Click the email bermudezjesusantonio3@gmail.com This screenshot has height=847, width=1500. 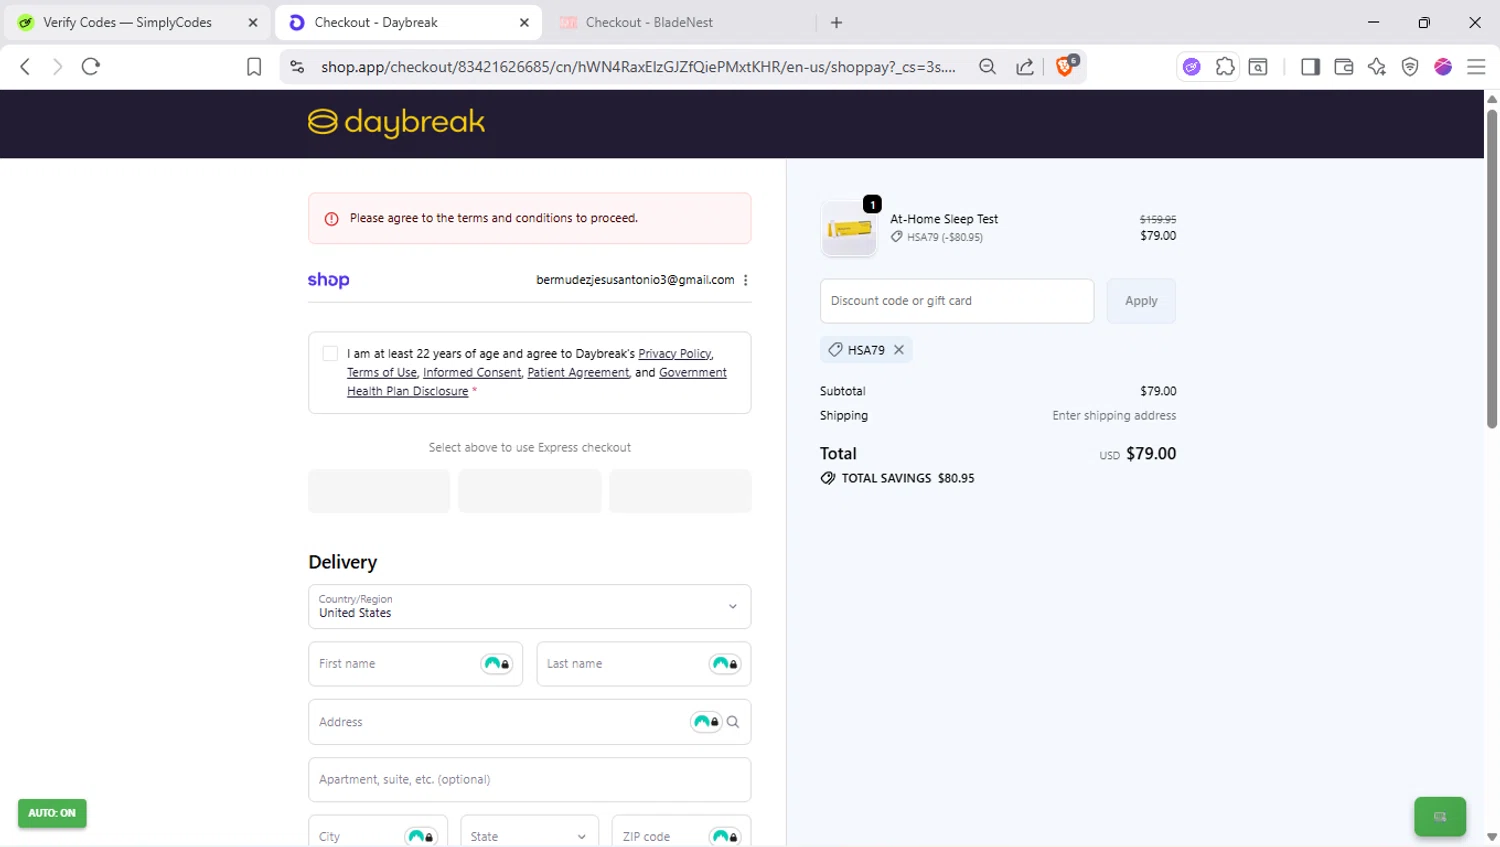pyautogui.click(x=635, y=280)
